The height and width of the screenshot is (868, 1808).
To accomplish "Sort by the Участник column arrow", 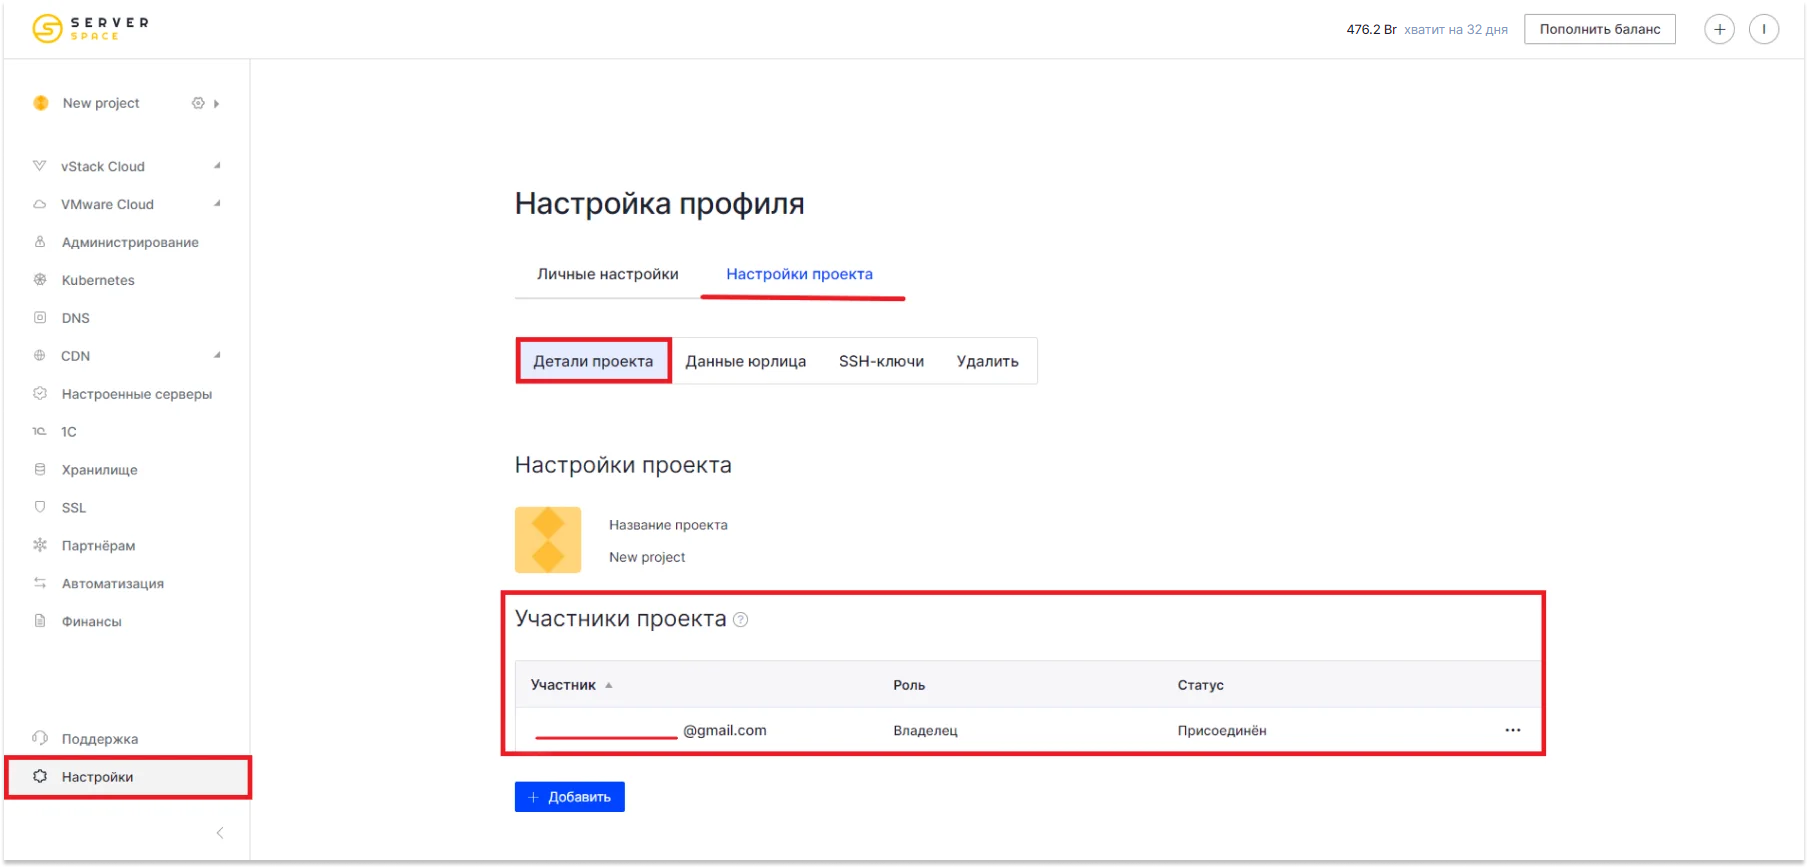I will point(609,685).
